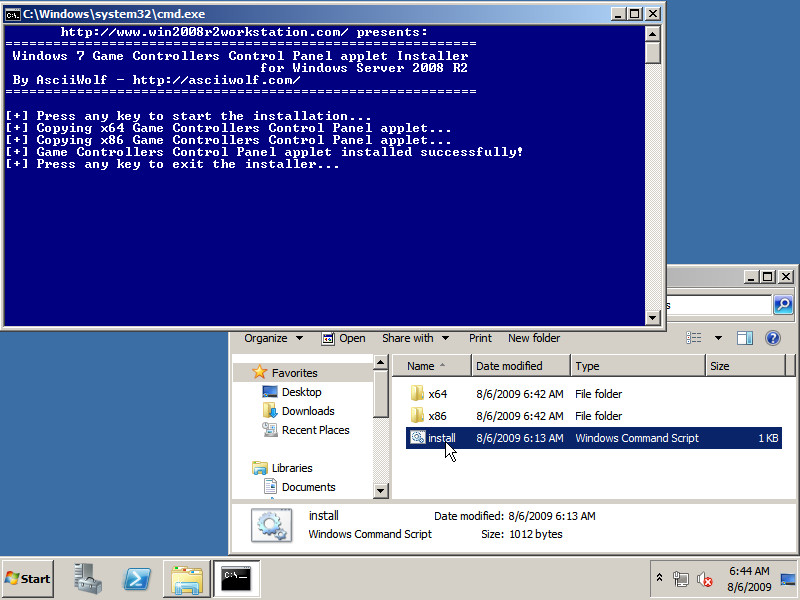Image resolution: width=800 pixels, height=600 pixels.
Task: Close the cmd.exe window
Action: click(x=653, y=14)
